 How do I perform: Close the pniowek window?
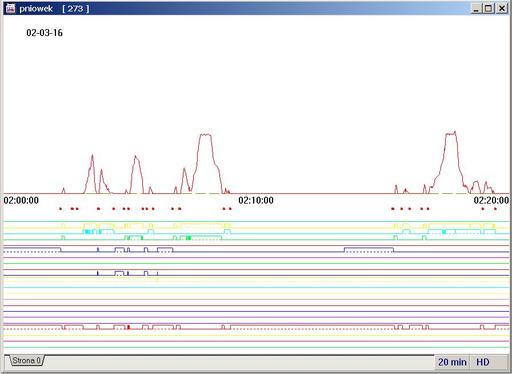(x=502, y=8)
